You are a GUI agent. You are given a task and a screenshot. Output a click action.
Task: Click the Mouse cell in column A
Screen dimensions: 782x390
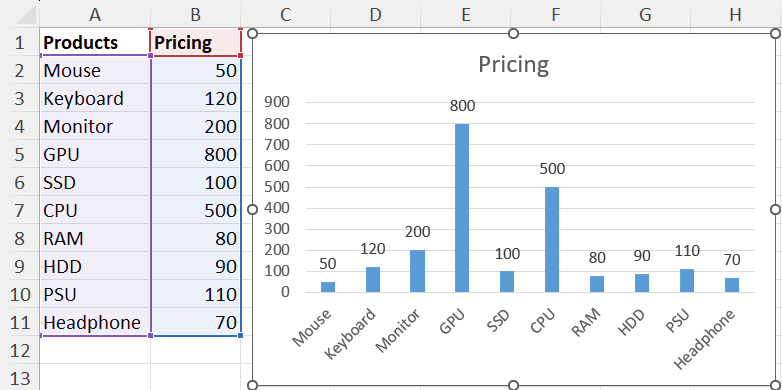tap(95, 70)
